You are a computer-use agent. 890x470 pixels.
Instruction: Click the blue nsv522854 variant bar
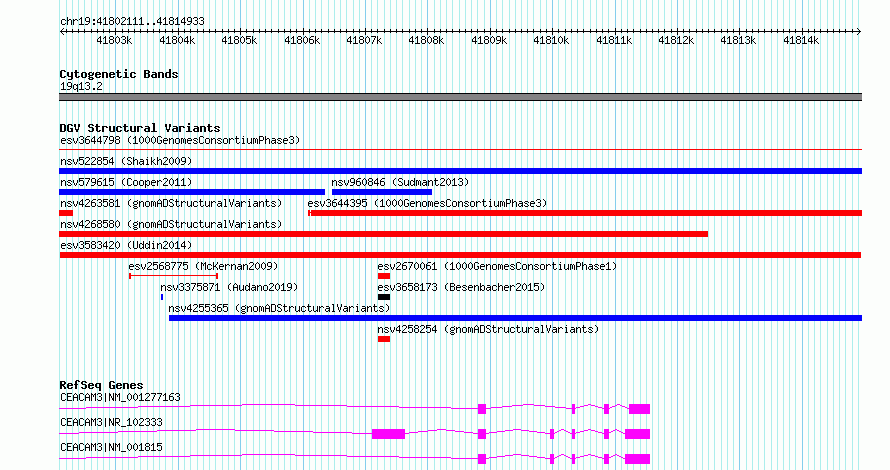coord(460,171)
